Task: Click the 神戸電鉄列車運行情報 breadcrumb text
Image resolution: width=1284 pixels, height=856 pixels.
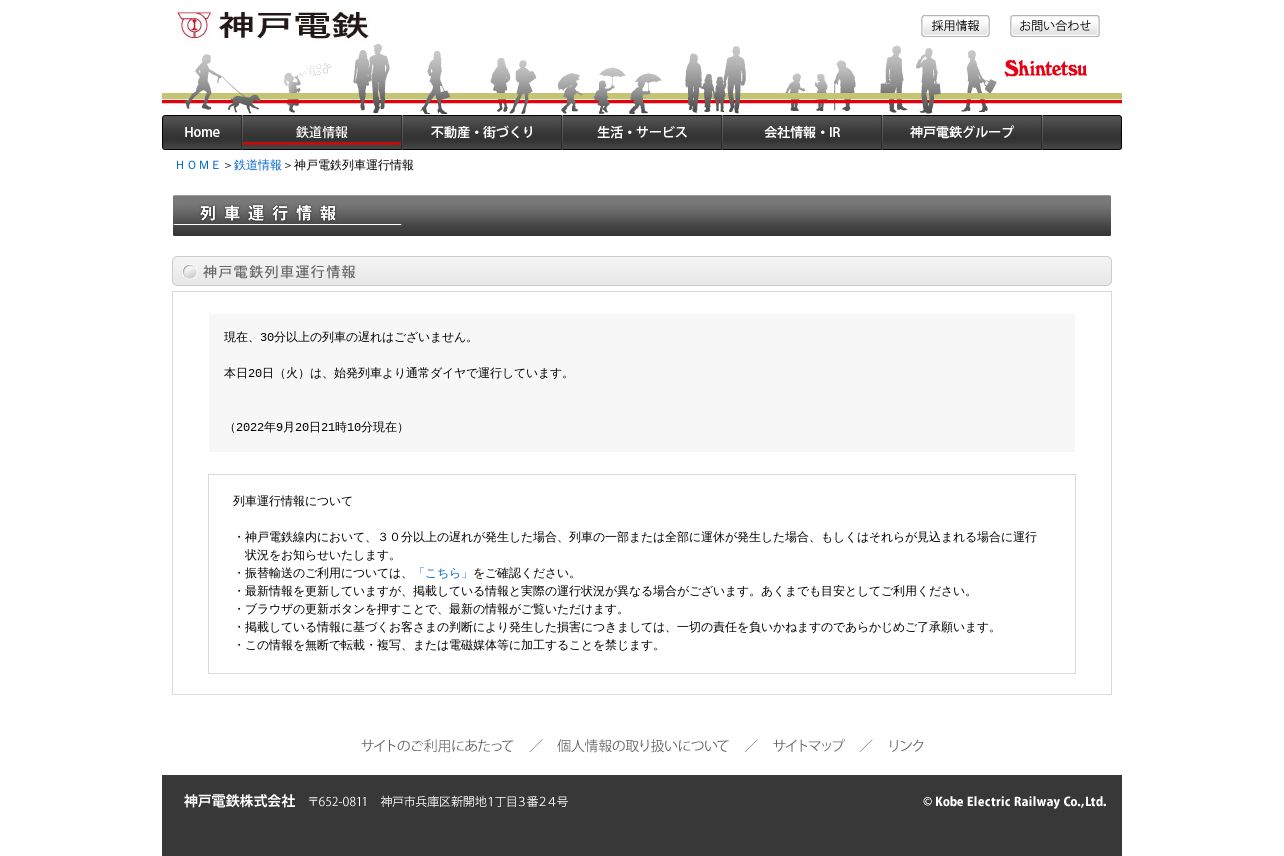Action: [354, 165]
